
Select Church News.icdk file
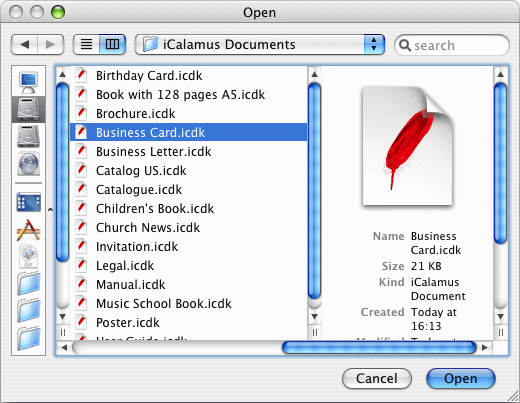tap(188, 228)
